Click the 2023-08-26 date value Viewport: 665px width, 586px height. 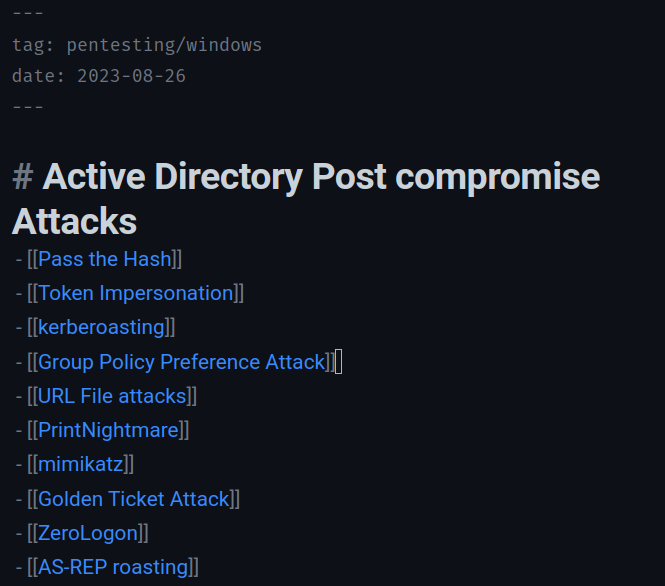point(131,76)
